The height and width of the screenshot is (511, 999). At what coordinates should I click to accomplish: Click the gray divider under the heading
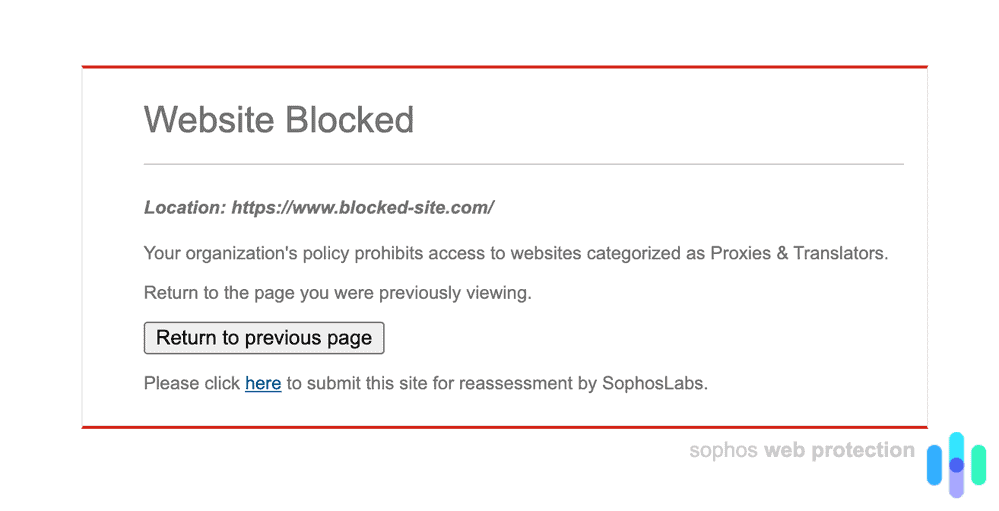pos(523,163)
